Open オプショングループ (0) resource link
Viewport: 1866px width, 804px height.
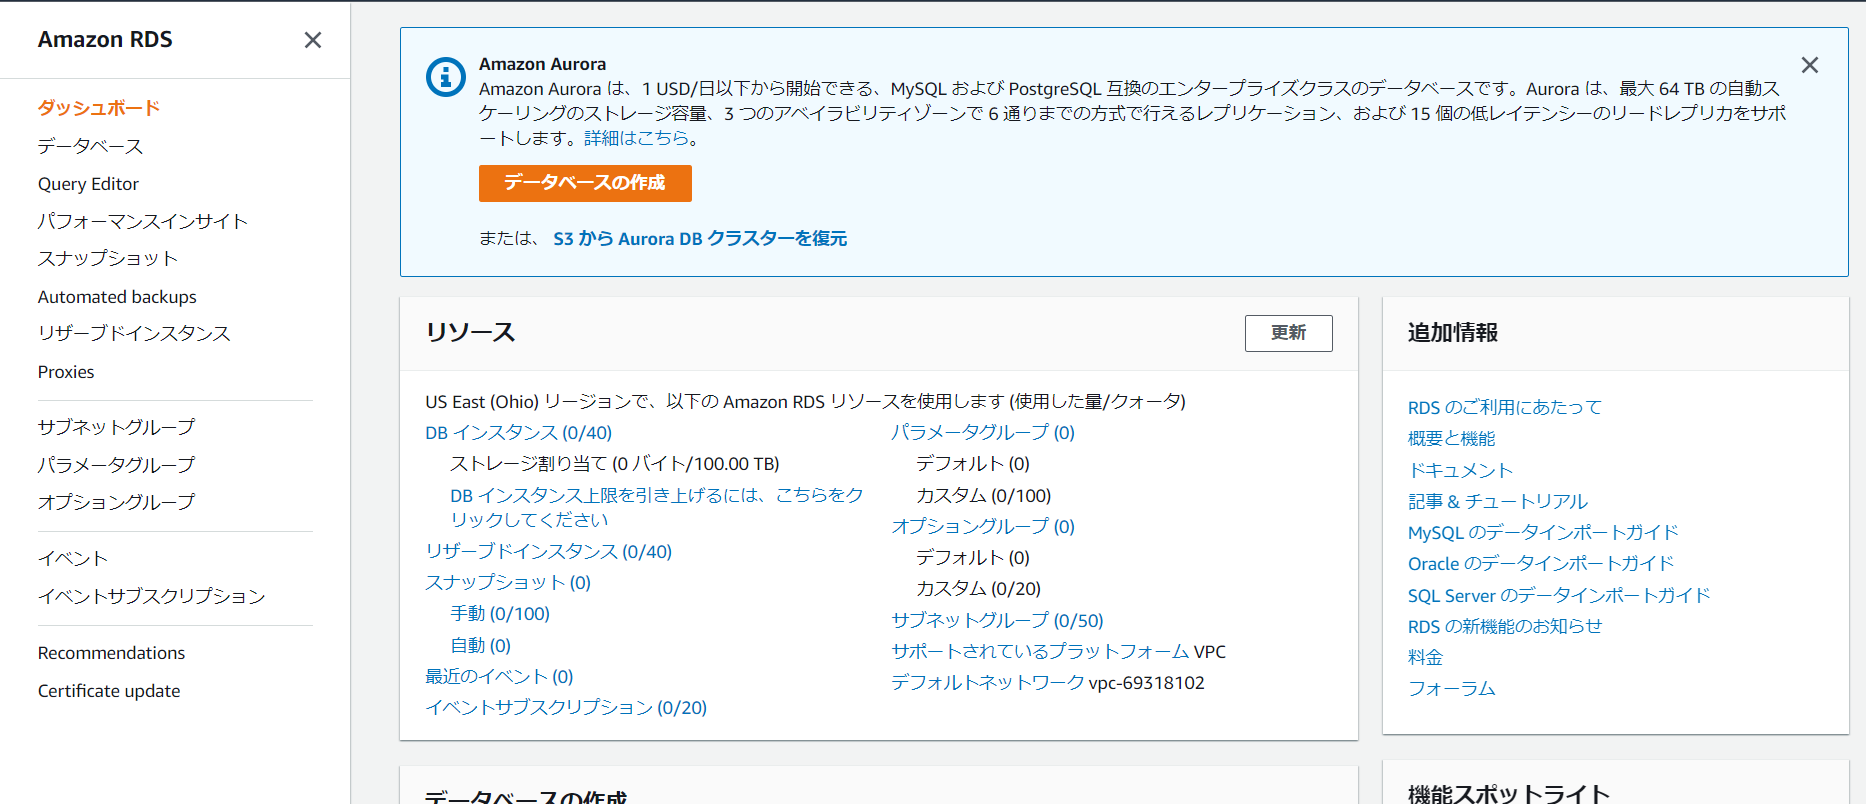[983, 527]
